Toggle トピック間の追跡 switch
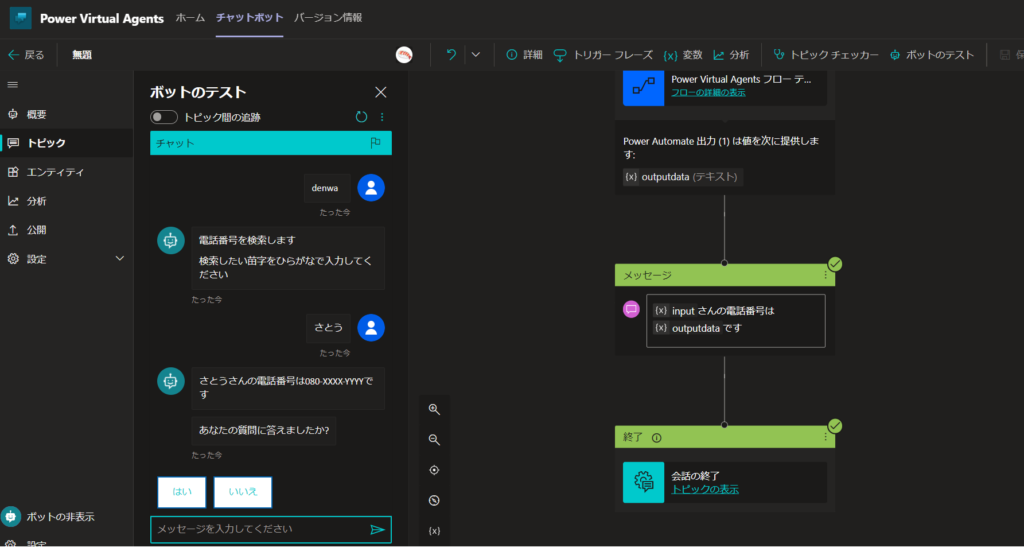This screenshot has height=555, width=1024. click(x=163, y=117)
